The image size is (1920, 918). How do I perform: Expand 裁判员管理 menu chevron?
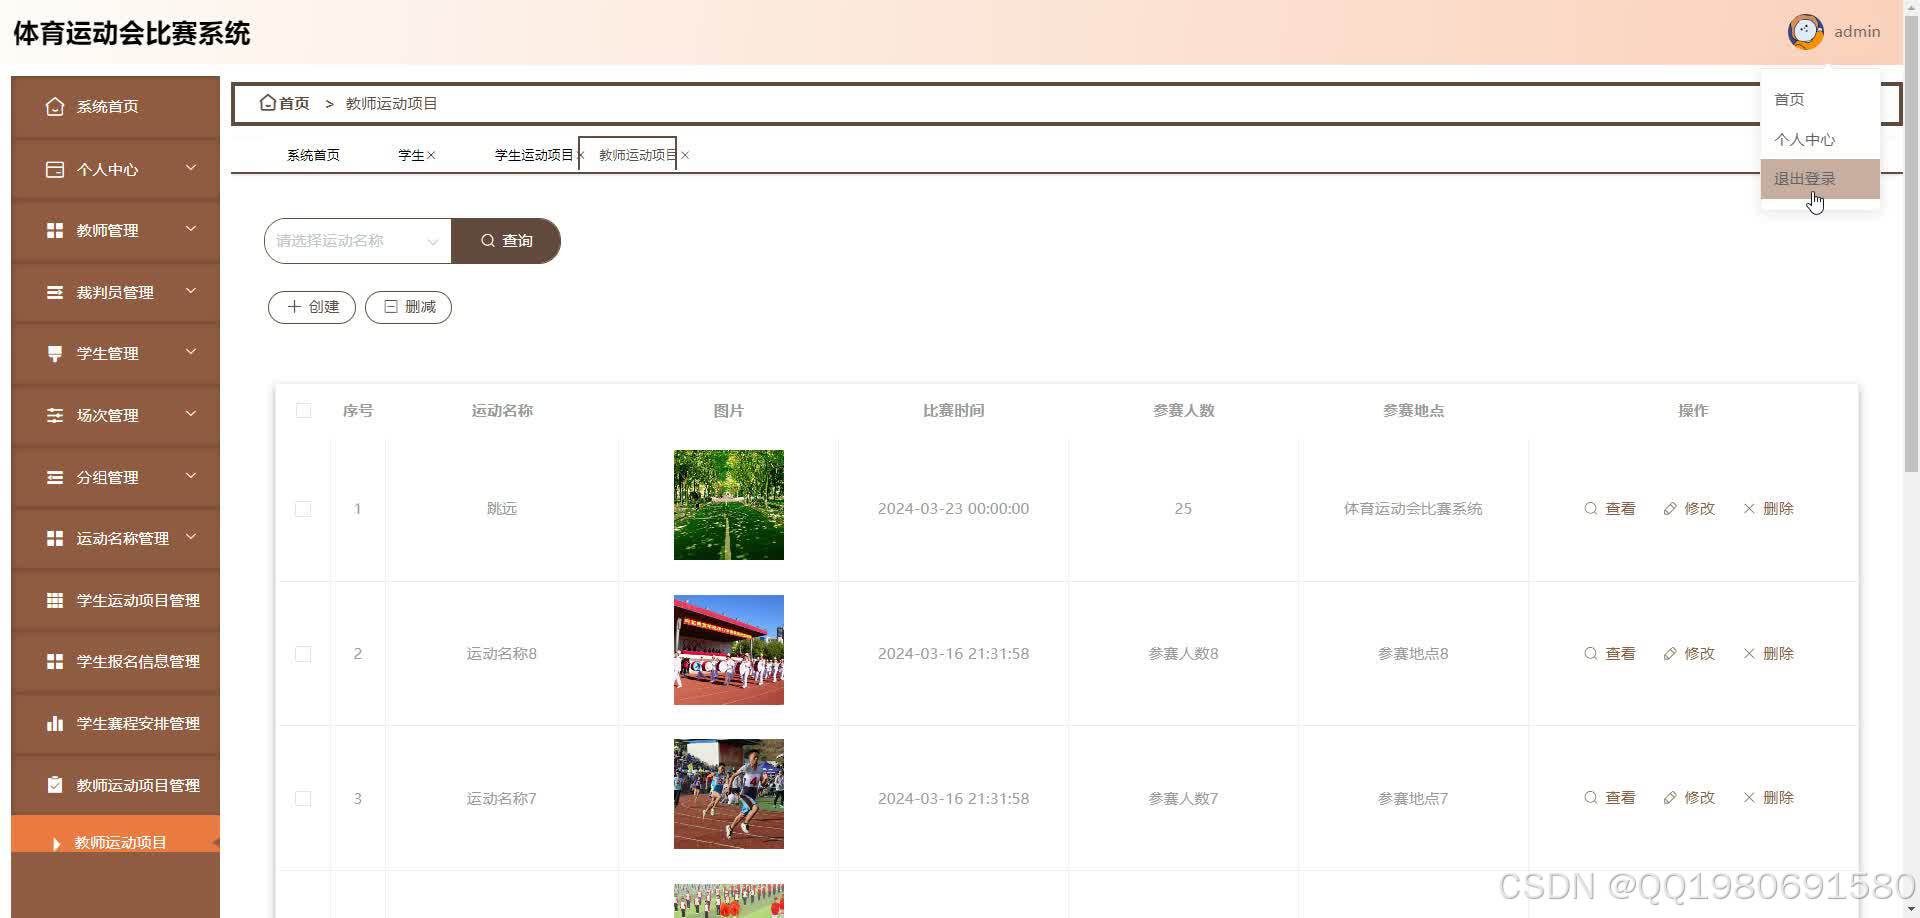pos(190,291)
